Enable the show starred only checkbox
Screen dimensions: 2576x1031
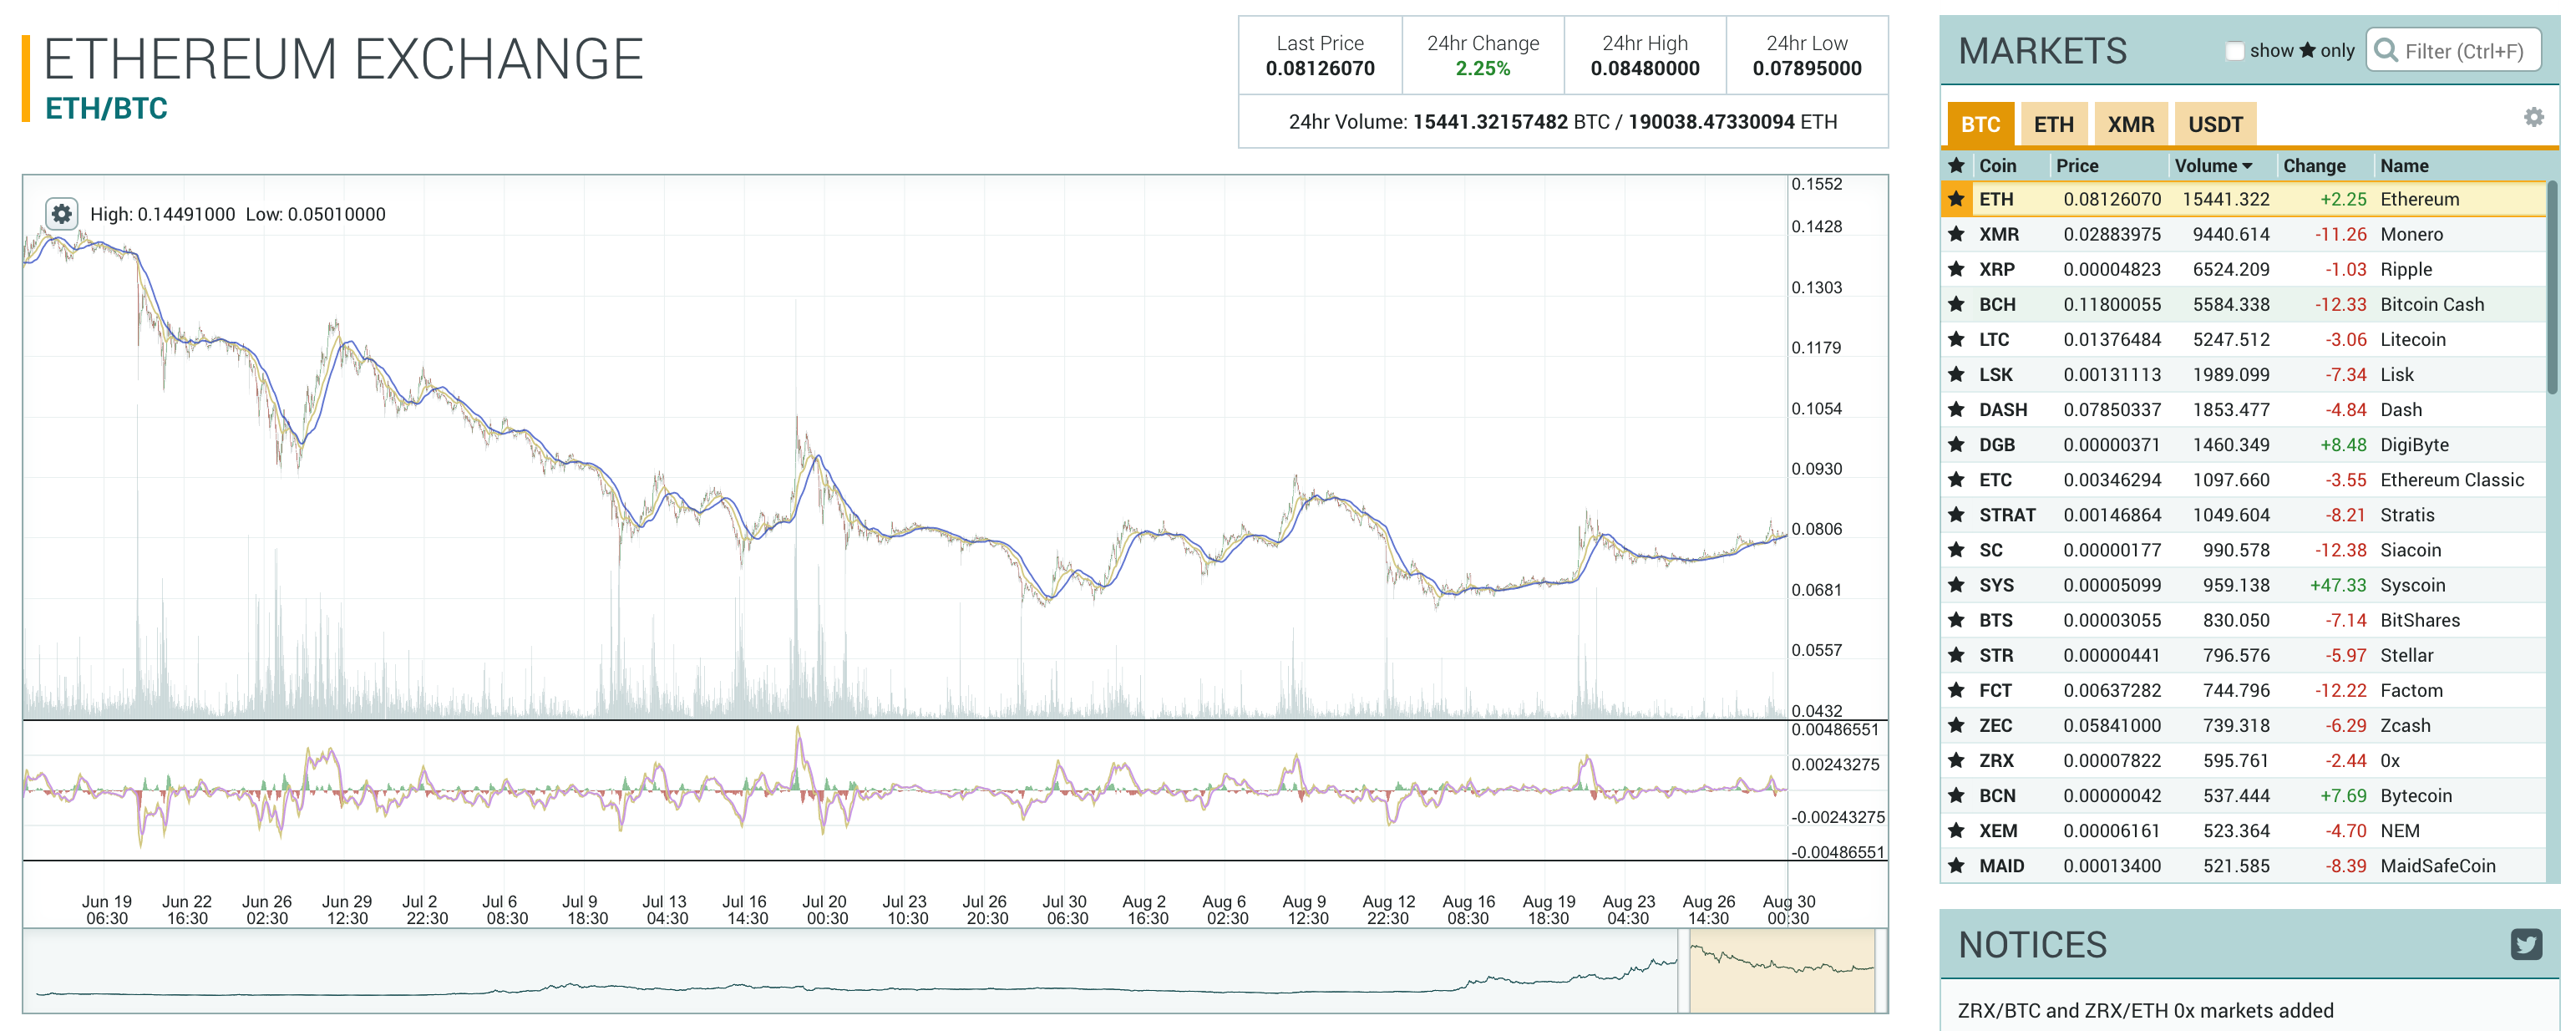2234,51
